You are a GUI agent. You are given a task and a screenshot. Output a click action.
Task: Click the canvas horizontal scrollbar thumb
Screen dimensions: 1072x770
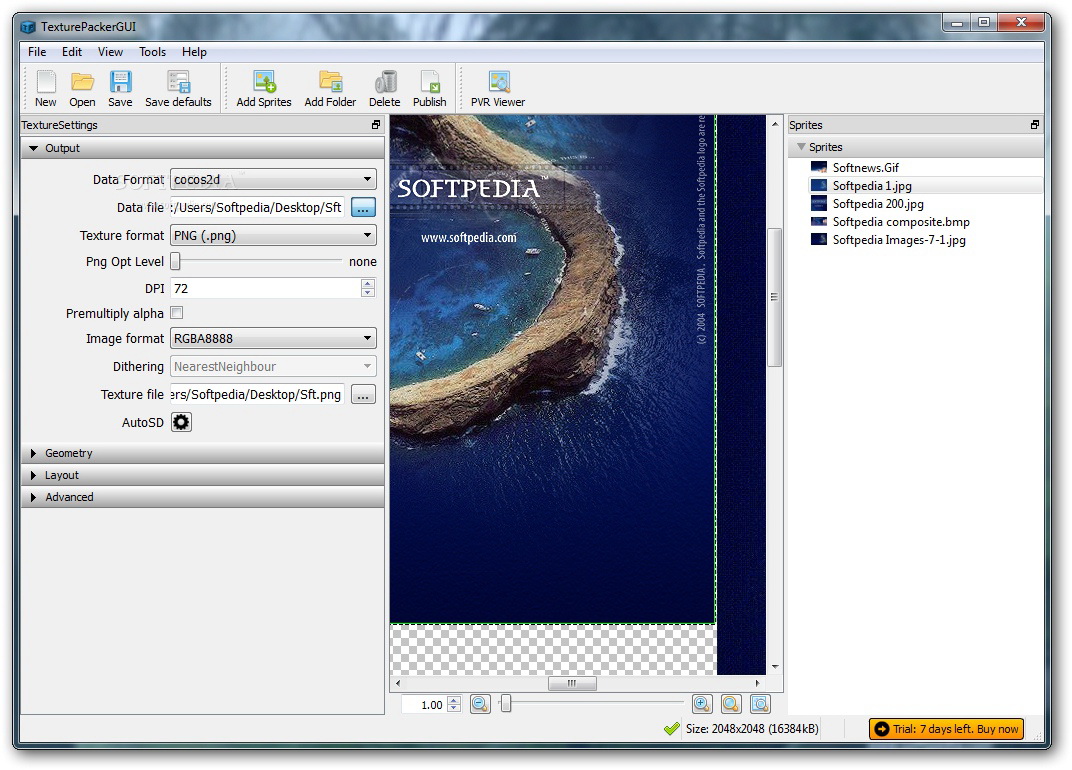coord(572,683)
